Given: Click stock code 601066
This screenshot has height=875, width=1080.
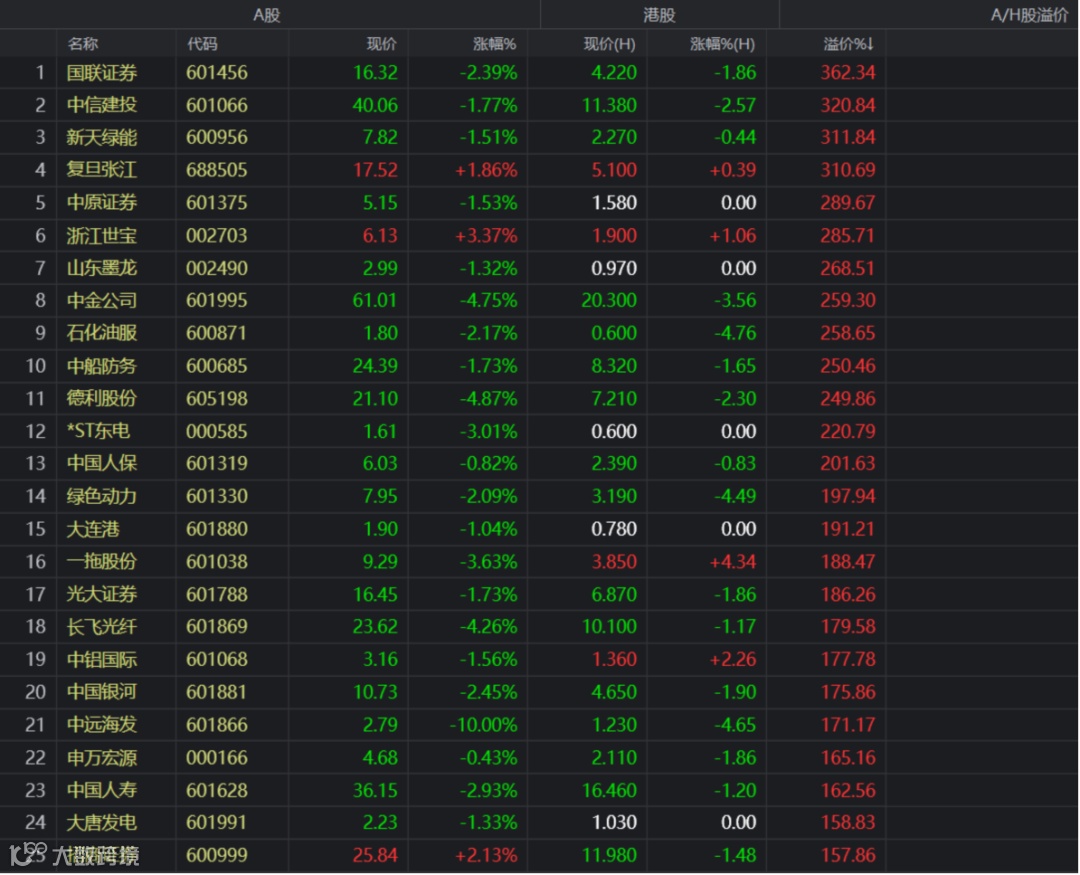Looking at the screenshot, I should (x=216, y=105).
